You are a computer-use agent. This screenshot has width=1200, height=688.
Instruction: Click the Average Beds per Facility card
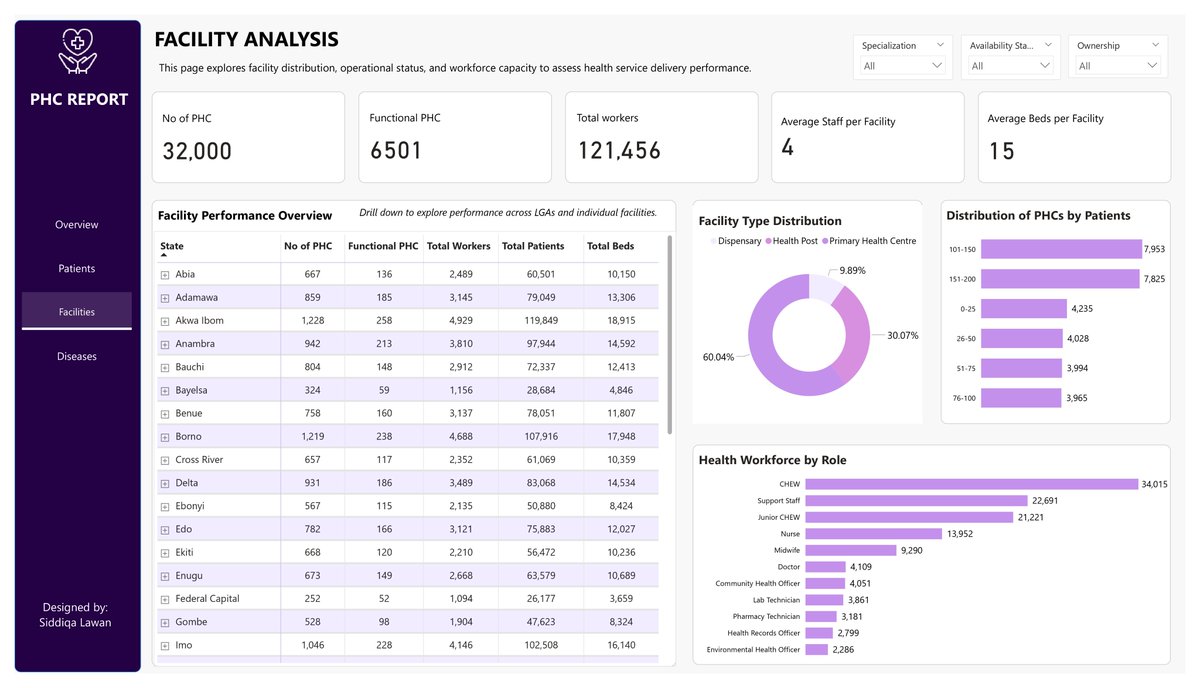[1074, 138]
